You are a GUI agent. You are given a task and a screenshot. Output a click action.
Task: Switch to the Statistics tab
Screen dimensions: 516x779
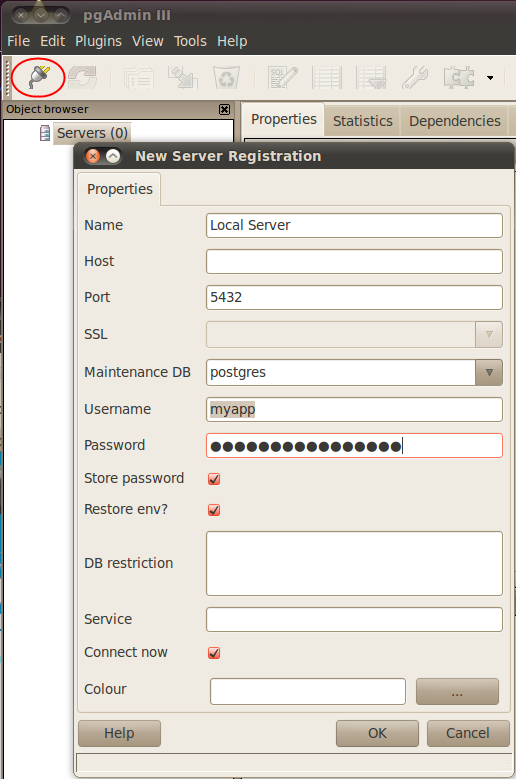click(x=363, y=121)
